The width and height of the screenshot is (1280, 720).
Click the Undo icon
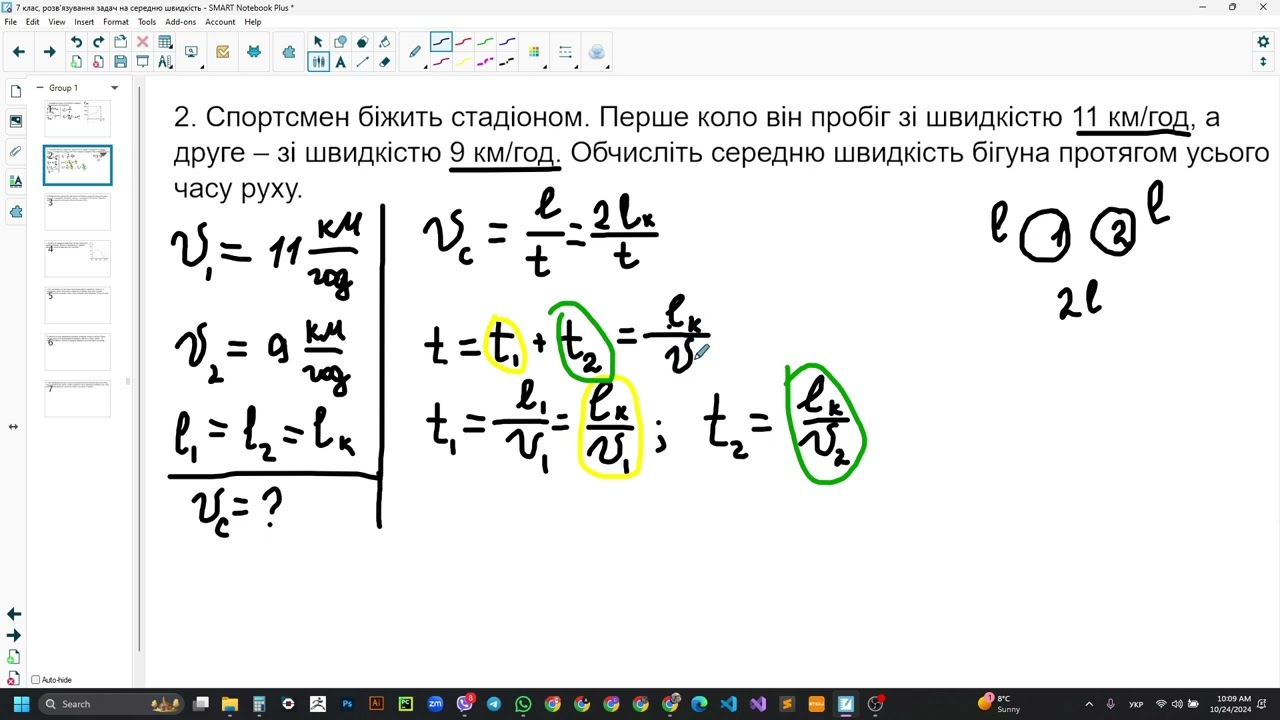tap(76, 42)
